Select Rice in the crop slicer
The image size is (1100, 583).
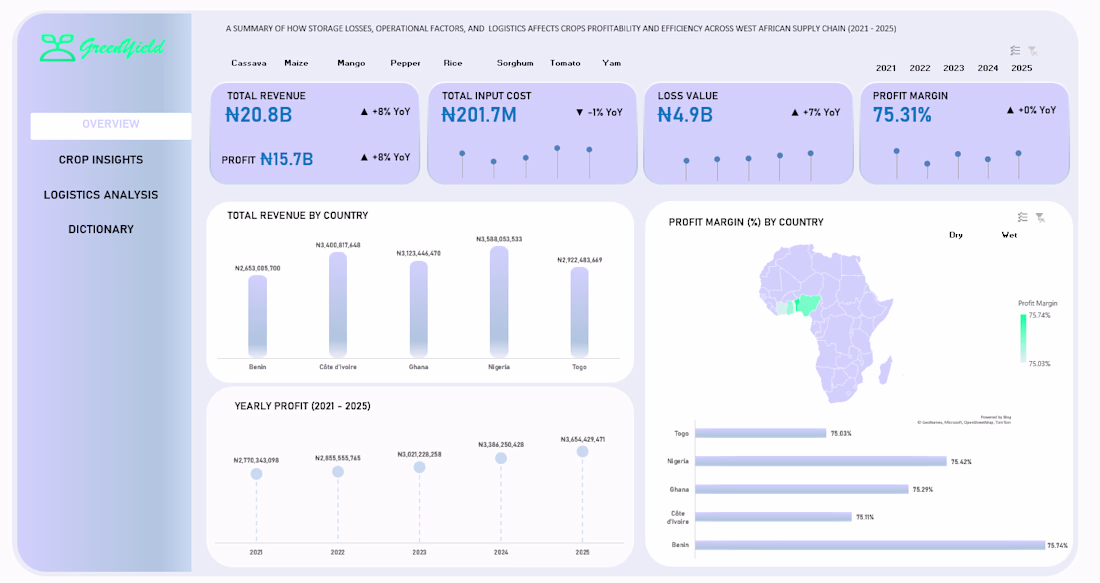tap(453, 63)
